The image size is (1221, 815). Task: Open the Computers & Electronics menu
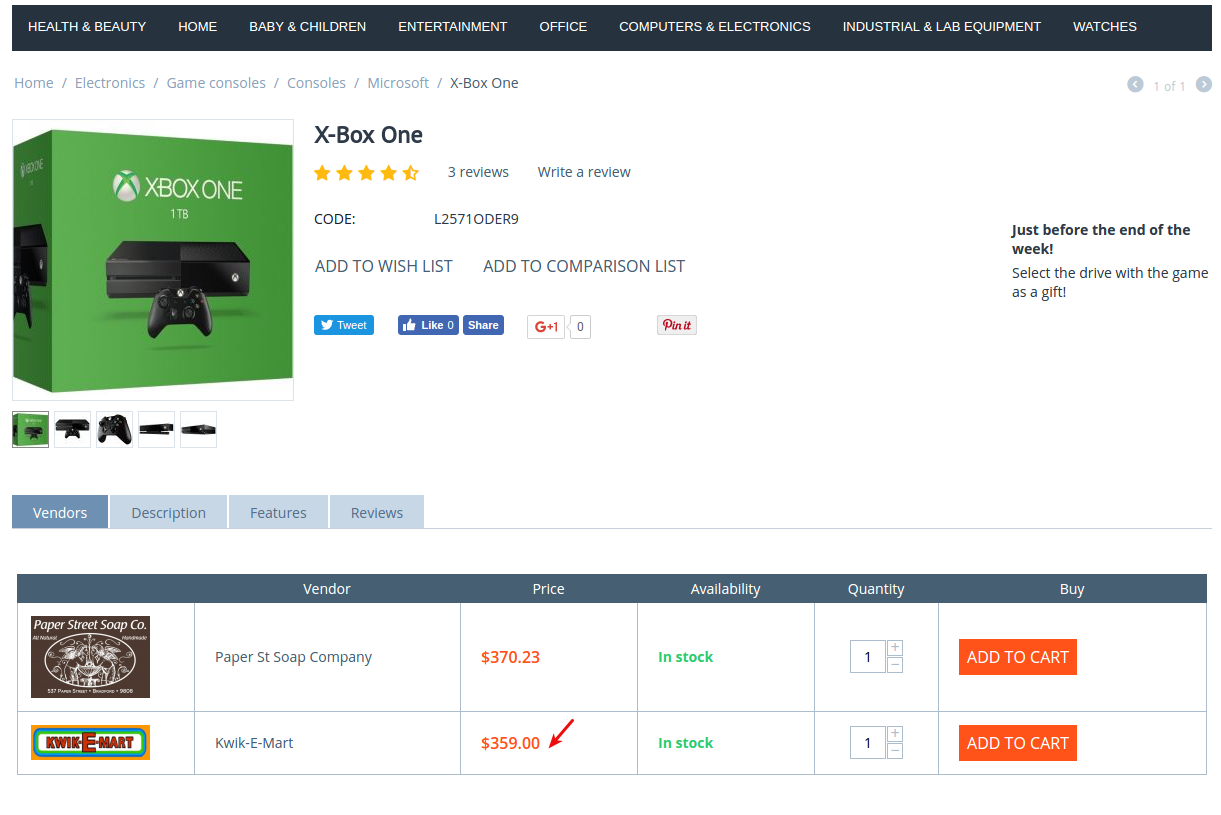pyautogui.click(x=715, y=27)
